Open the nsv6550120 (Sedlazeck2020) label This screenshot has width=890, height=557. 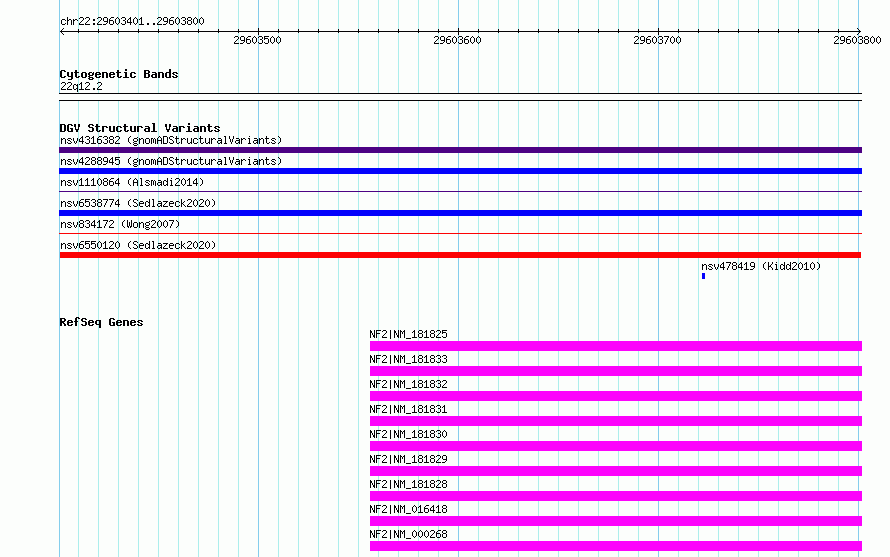point(138,245)
